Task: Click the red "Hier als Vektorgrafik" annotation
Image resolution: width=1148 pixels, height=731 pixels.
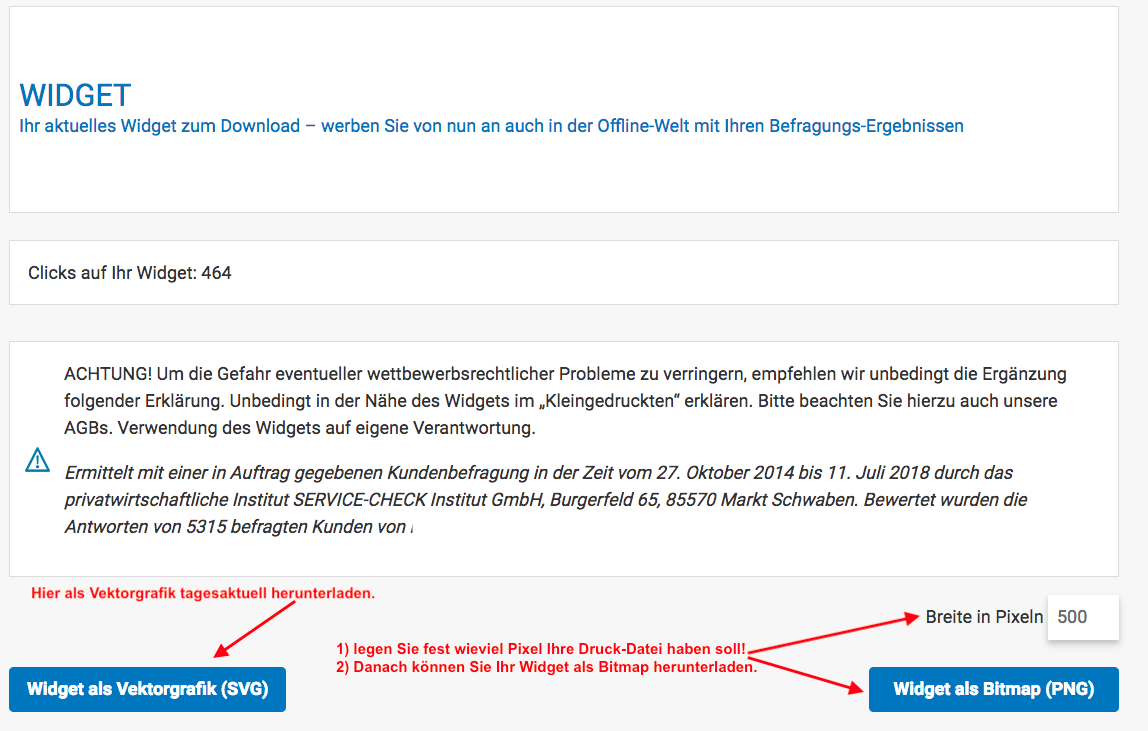Action: pyautogui.click(x=203, y=593)
